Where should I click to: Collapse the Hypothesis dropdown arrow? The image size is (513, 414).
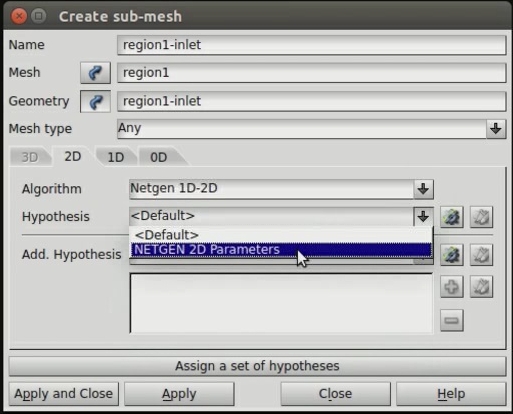click(x=423, y=217)
